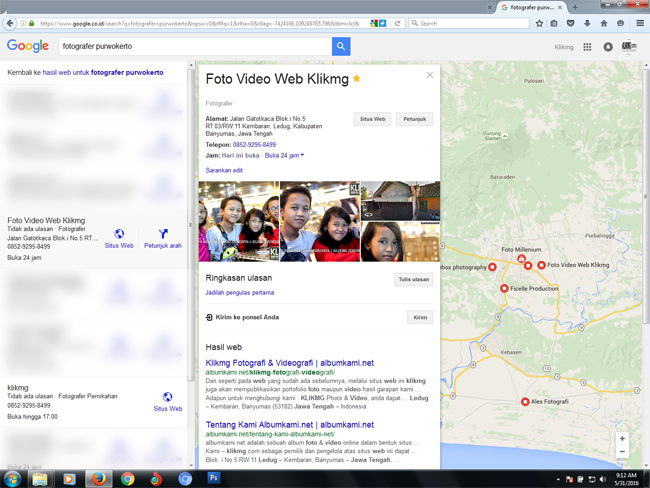Call phone number 0852-9295-8499 link in card
650x488 pixels.
coord(254,145)
